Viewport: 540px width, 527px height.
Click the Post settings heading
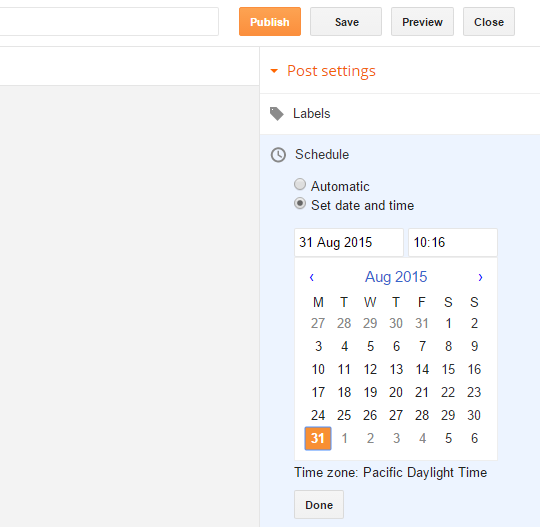click(331, 71)
